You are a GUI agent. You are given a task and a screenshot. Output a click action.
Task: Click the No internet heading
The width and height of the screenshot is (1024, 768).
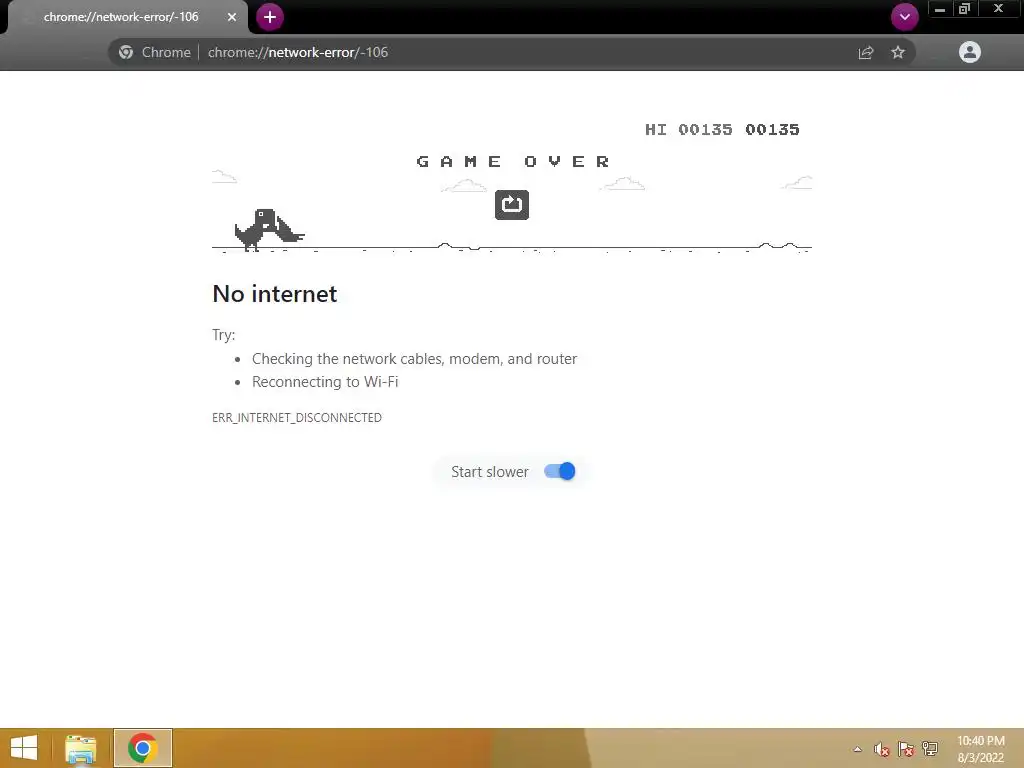275,294
